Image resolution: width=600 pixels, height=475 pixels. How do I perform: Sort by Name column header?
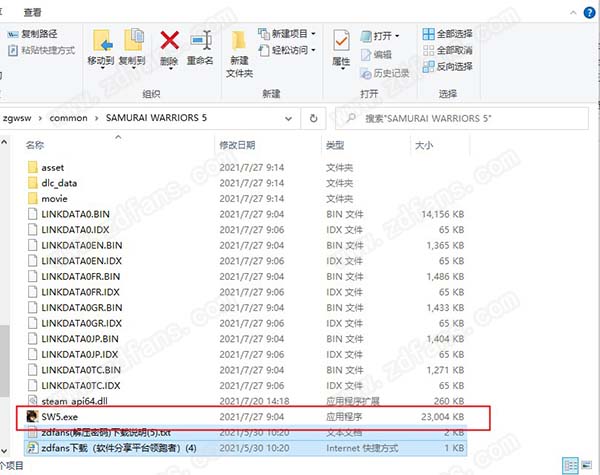(34, 145)
